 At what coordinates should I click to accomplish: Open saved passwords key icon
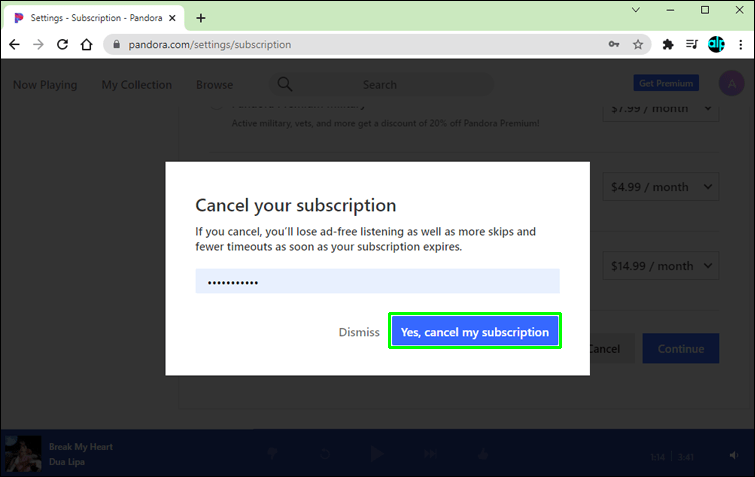pos(613,44)
